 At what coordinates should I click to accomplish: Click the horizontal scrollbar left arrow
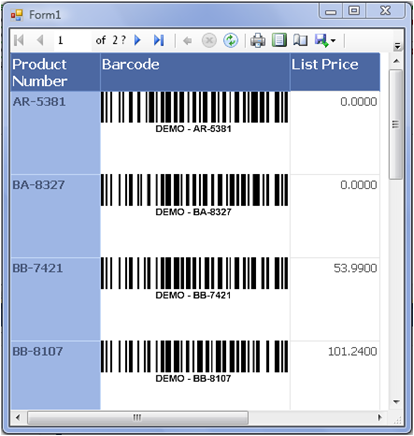pos(18,417)
